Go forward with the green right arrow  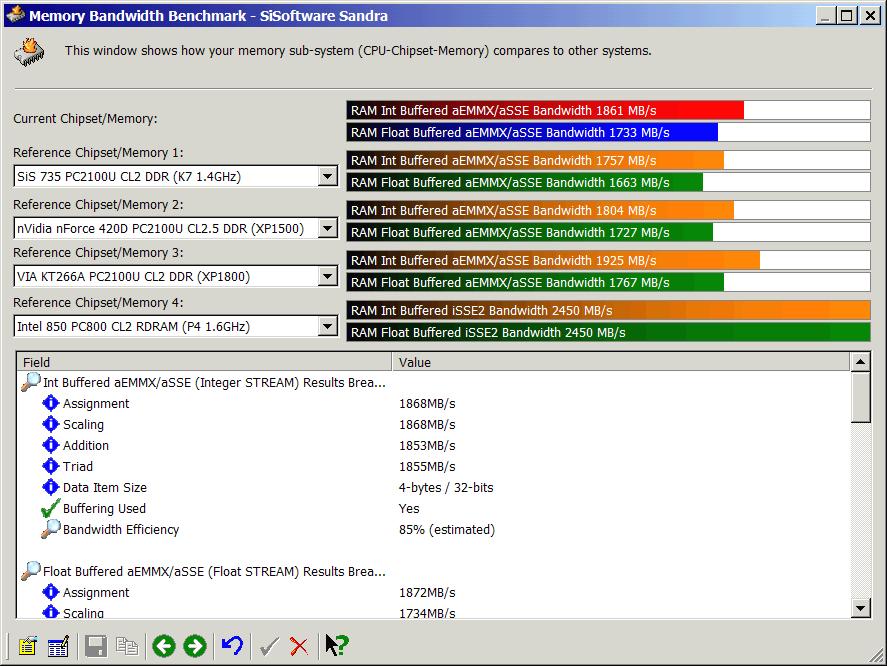click(x=195, y=646)
